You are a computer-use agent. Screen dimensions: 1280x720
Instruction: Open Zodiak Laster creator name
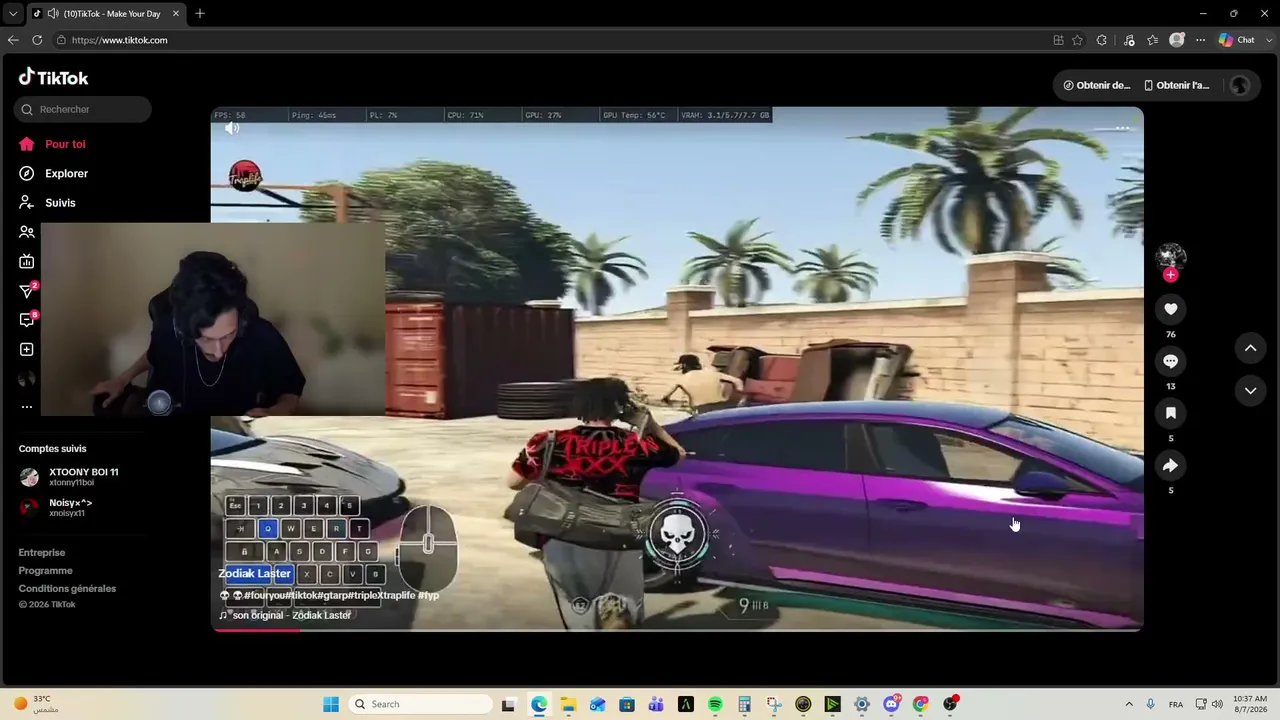point(255,573)
